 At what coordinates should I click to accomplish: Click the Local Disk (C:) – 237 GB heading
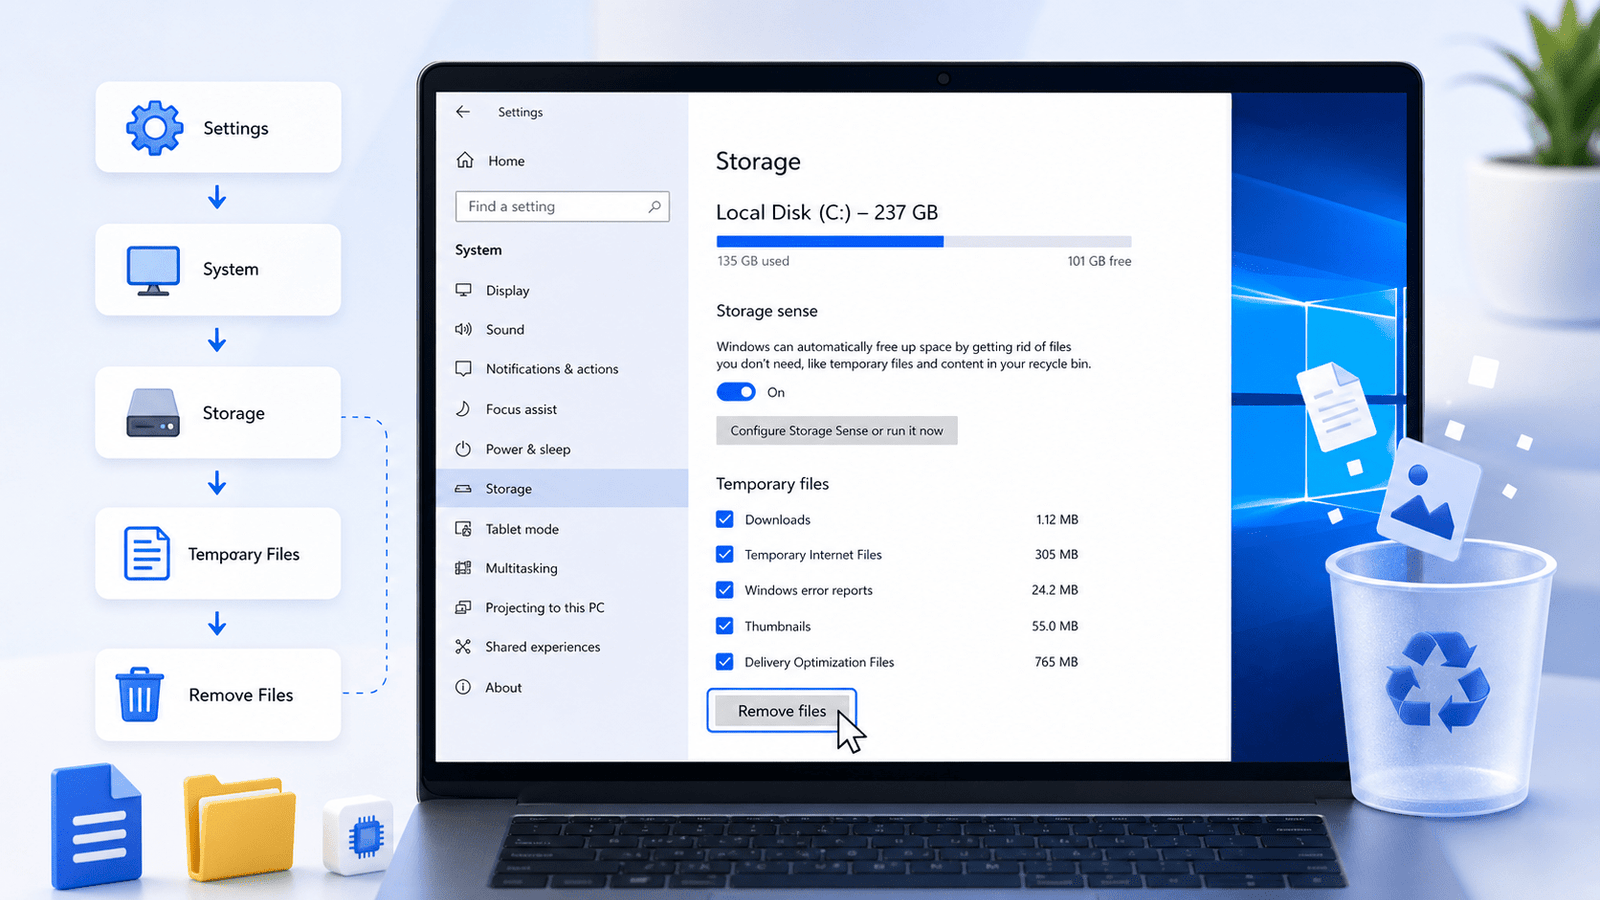click(827, 212)
